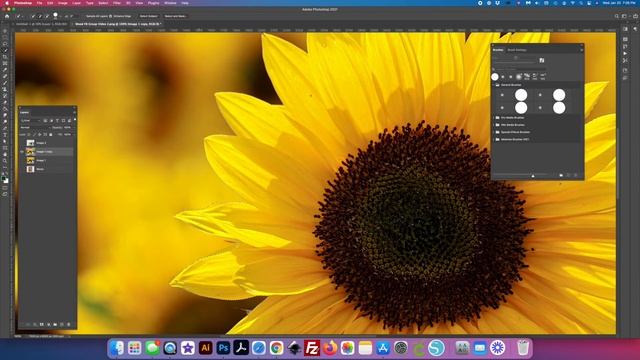Click the search icon in options bar
Screen dimensions: 640x360
617,16
